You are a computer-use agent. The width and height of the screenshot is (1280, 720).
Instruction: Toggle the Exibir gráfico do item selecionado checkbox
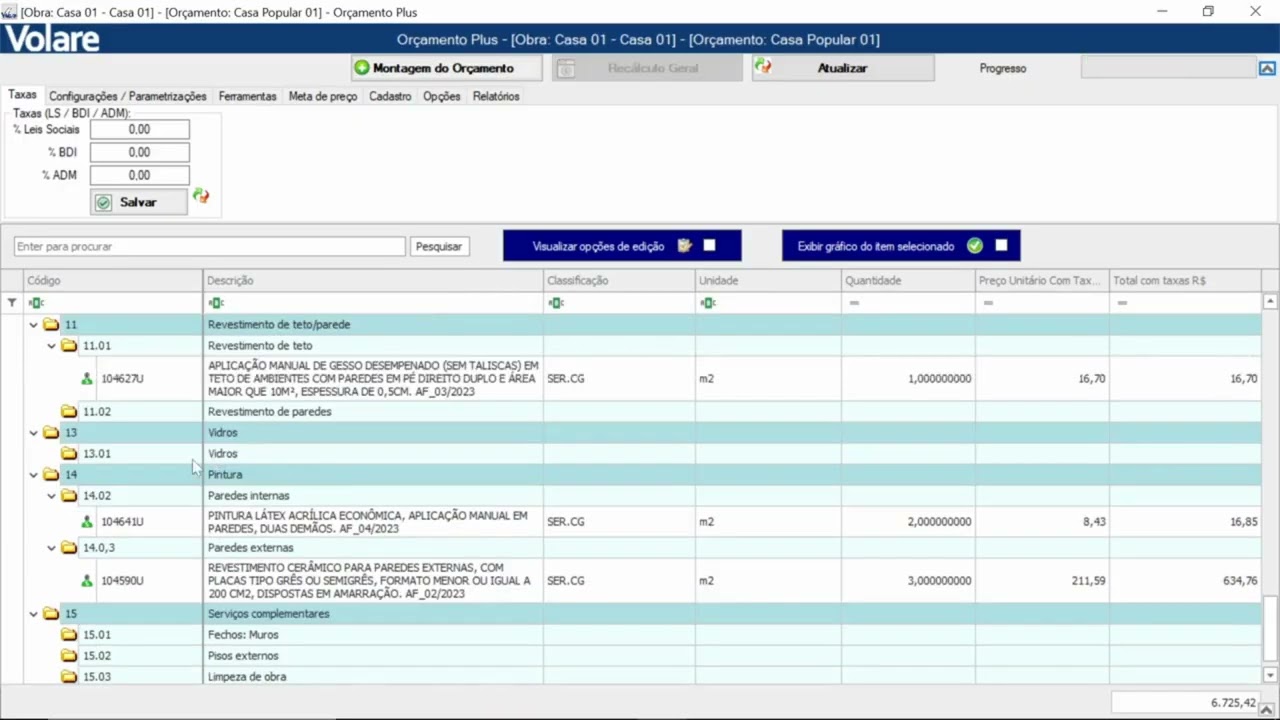tap(1001, 245)
